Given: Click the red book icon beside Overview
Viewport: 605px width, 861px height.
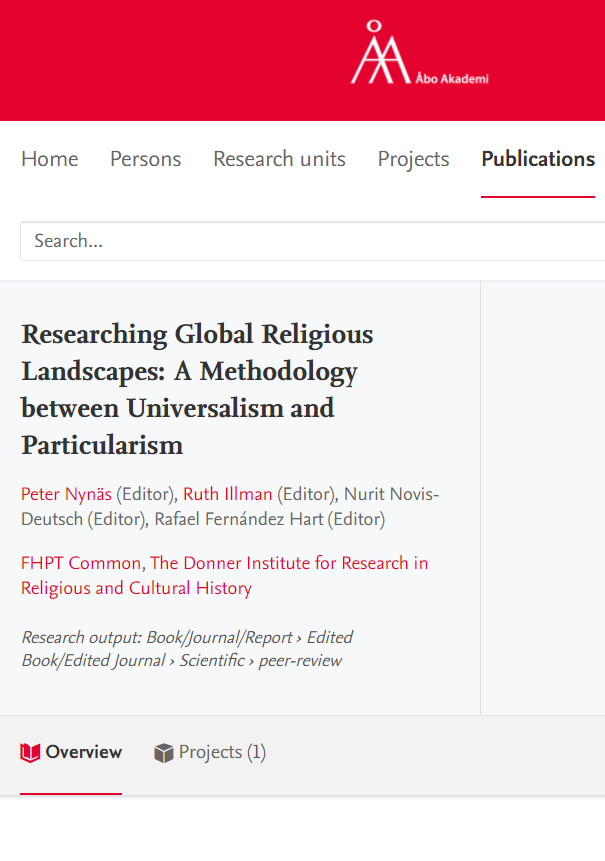Looking at the screenshot, I should point(30,753).
